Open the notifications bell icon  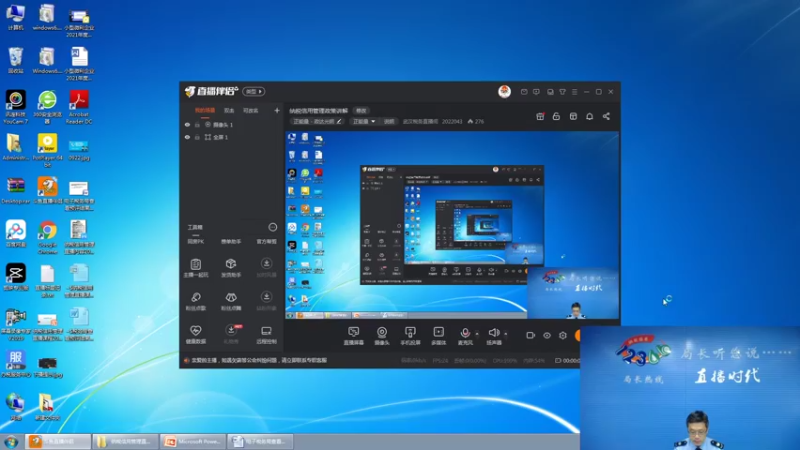[x=589, y=116]
